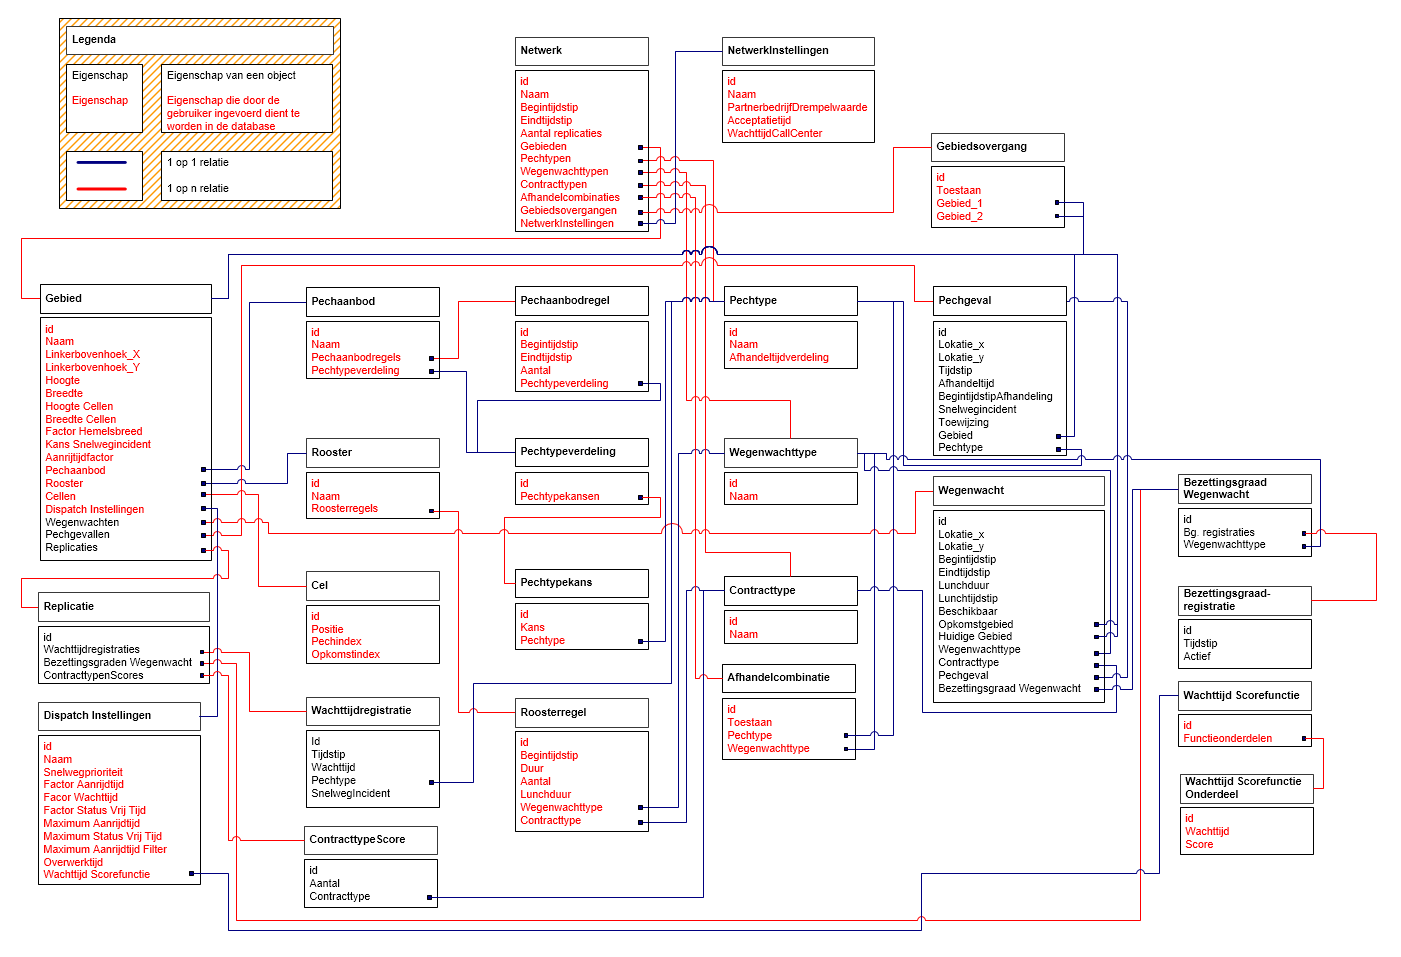Click PartnerbedrijfDrempelwaarde attribute in NetwerkInstellingen

click(x=797, y=107)
